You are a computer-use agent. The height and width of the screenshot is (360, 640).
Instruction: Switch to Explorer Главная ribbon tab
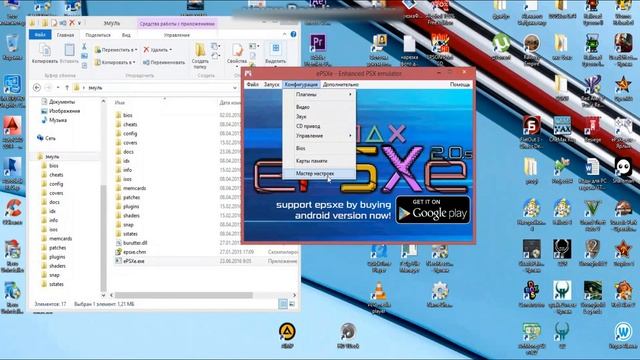pyautogui.click(x=65, y=35)
